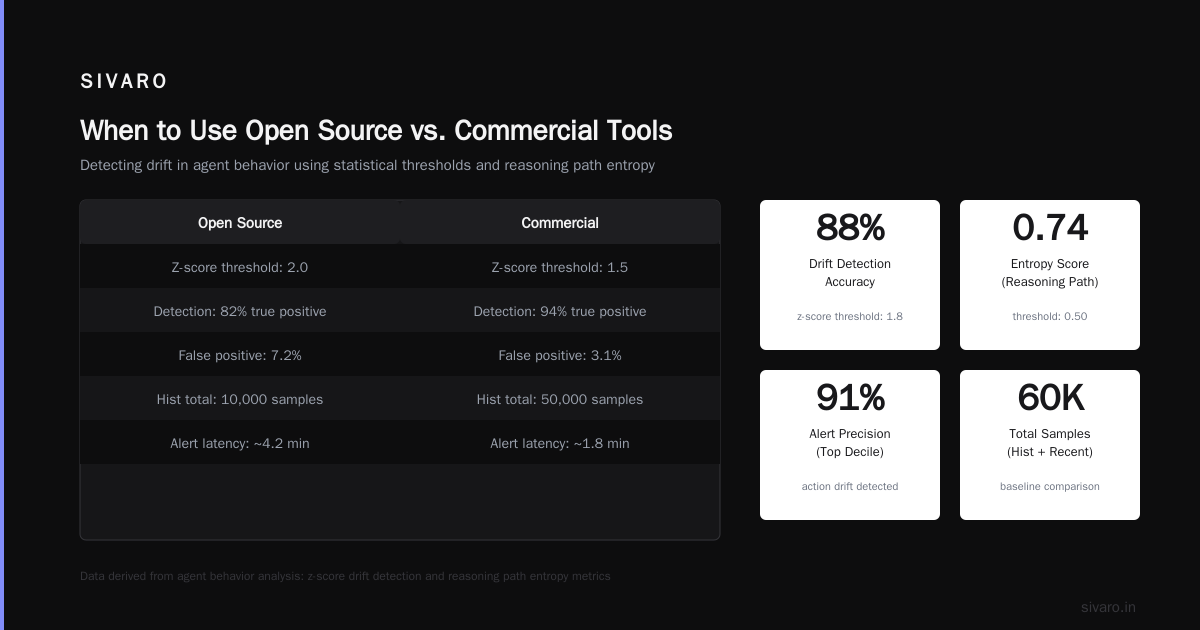The width and height of the screenshot is (1200, 630).
Task: Click 'Hist total: 10,000 samples' cell
Action: tap(240, 399)
